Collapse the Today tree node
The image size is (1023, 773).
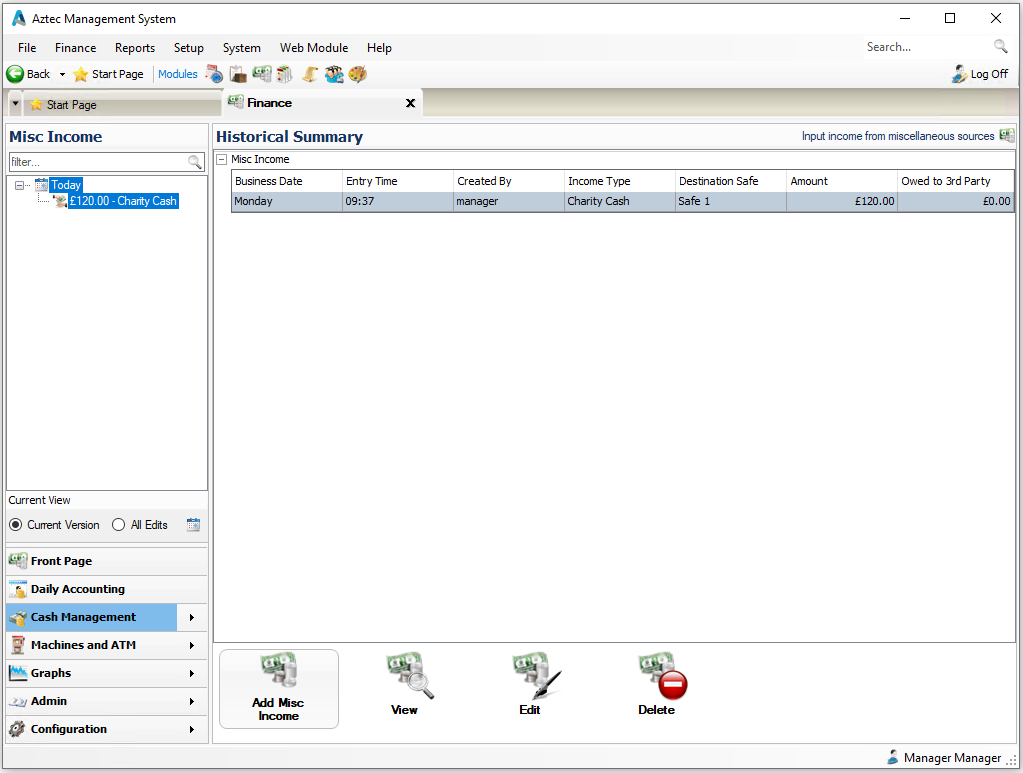click(x=19, y=185)
